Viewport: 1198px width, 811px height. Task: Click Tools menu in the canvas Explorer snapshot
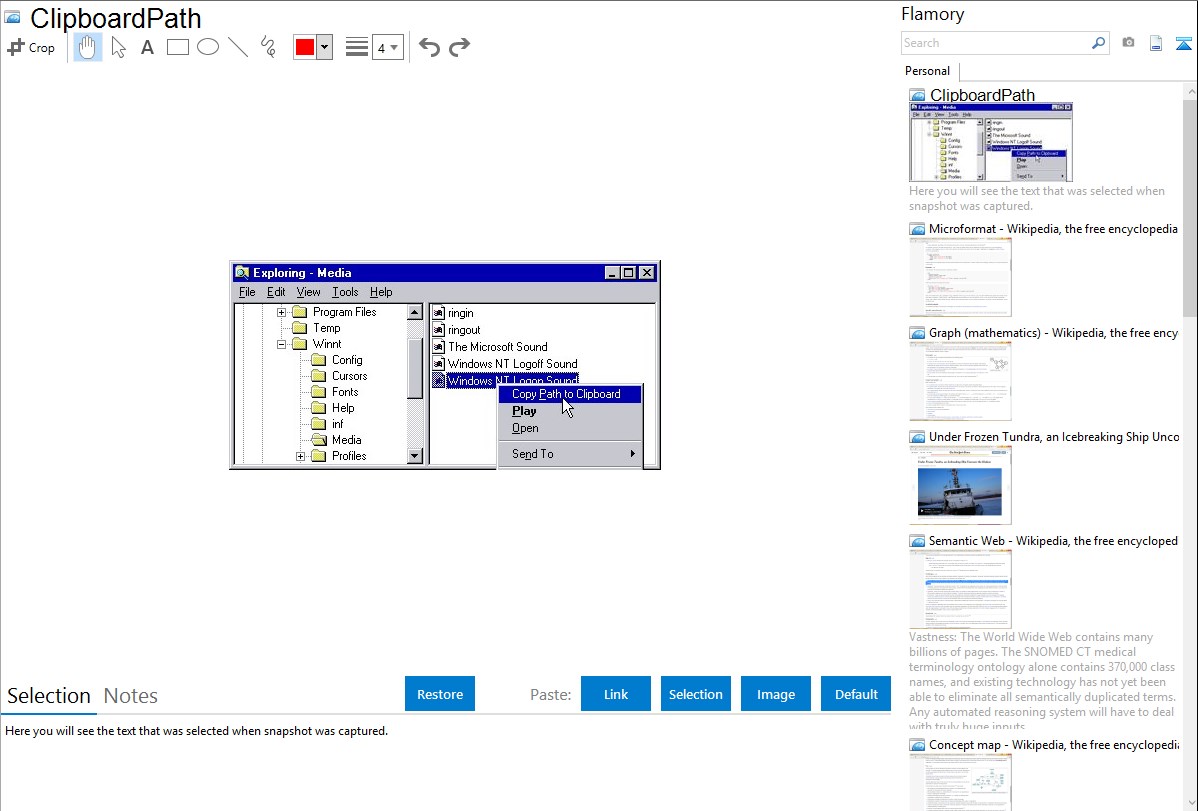pos(345,292)
